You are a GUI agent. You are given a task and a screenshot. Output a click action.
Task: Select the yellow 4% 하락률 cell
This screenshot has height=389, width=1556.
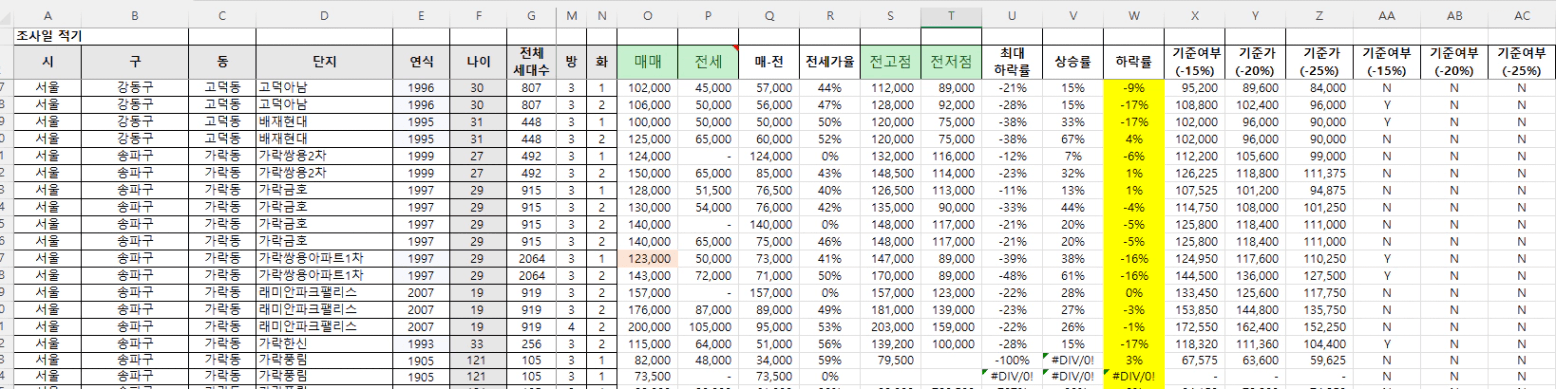pos(1134,139)
